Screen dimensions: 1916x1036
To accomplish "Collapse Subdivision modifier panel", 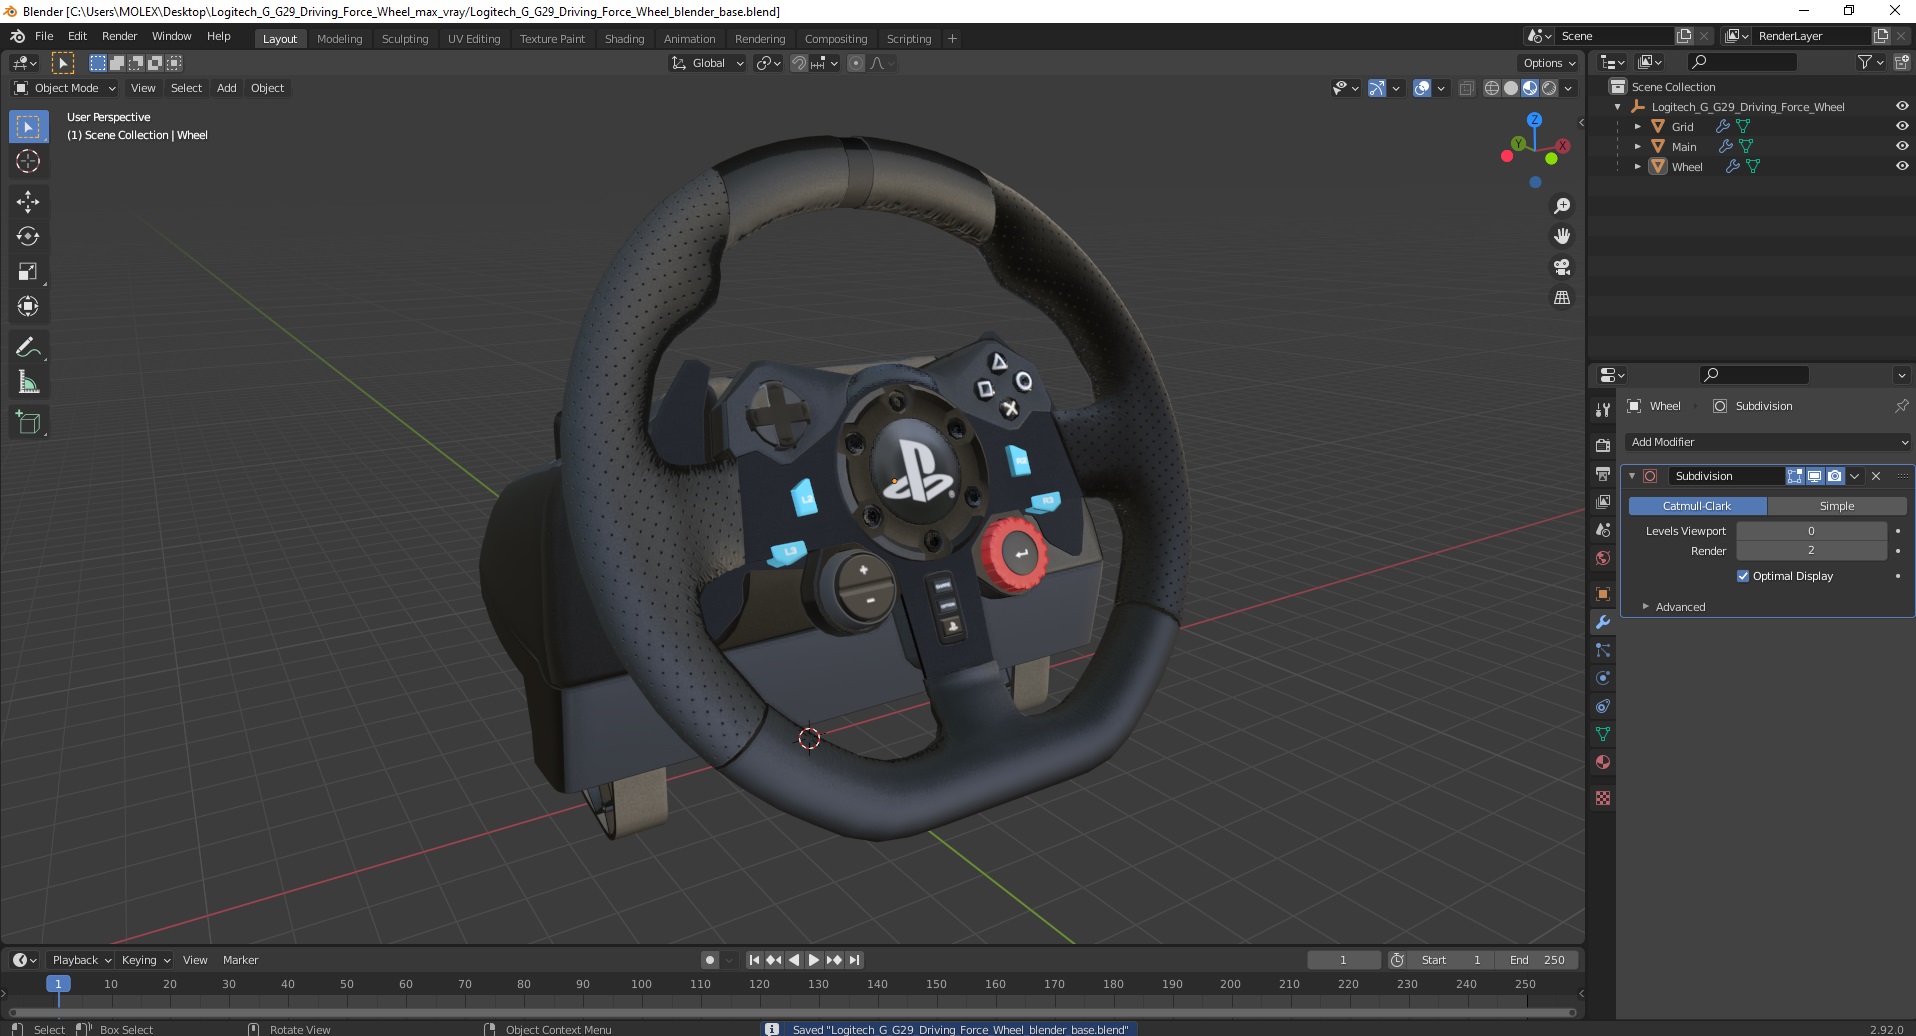I will pyautogui.click(x=1632, y=476).
